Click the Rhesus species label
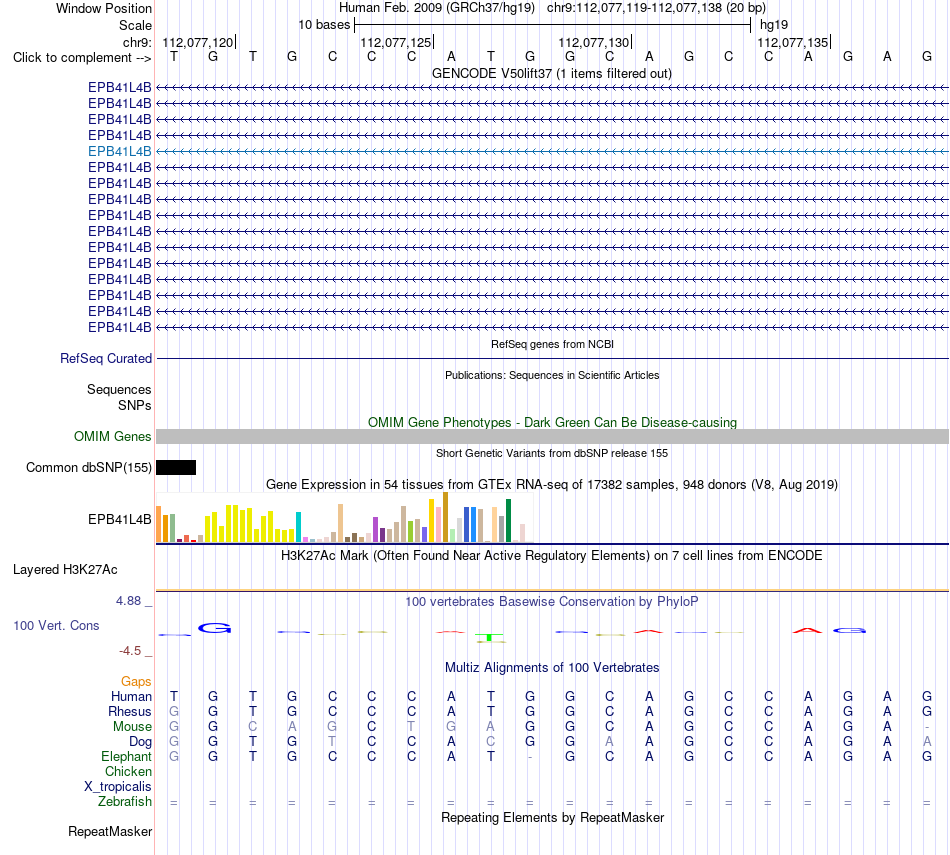Image resolution: width=950 pixels, height=855 pixels. 130,711
